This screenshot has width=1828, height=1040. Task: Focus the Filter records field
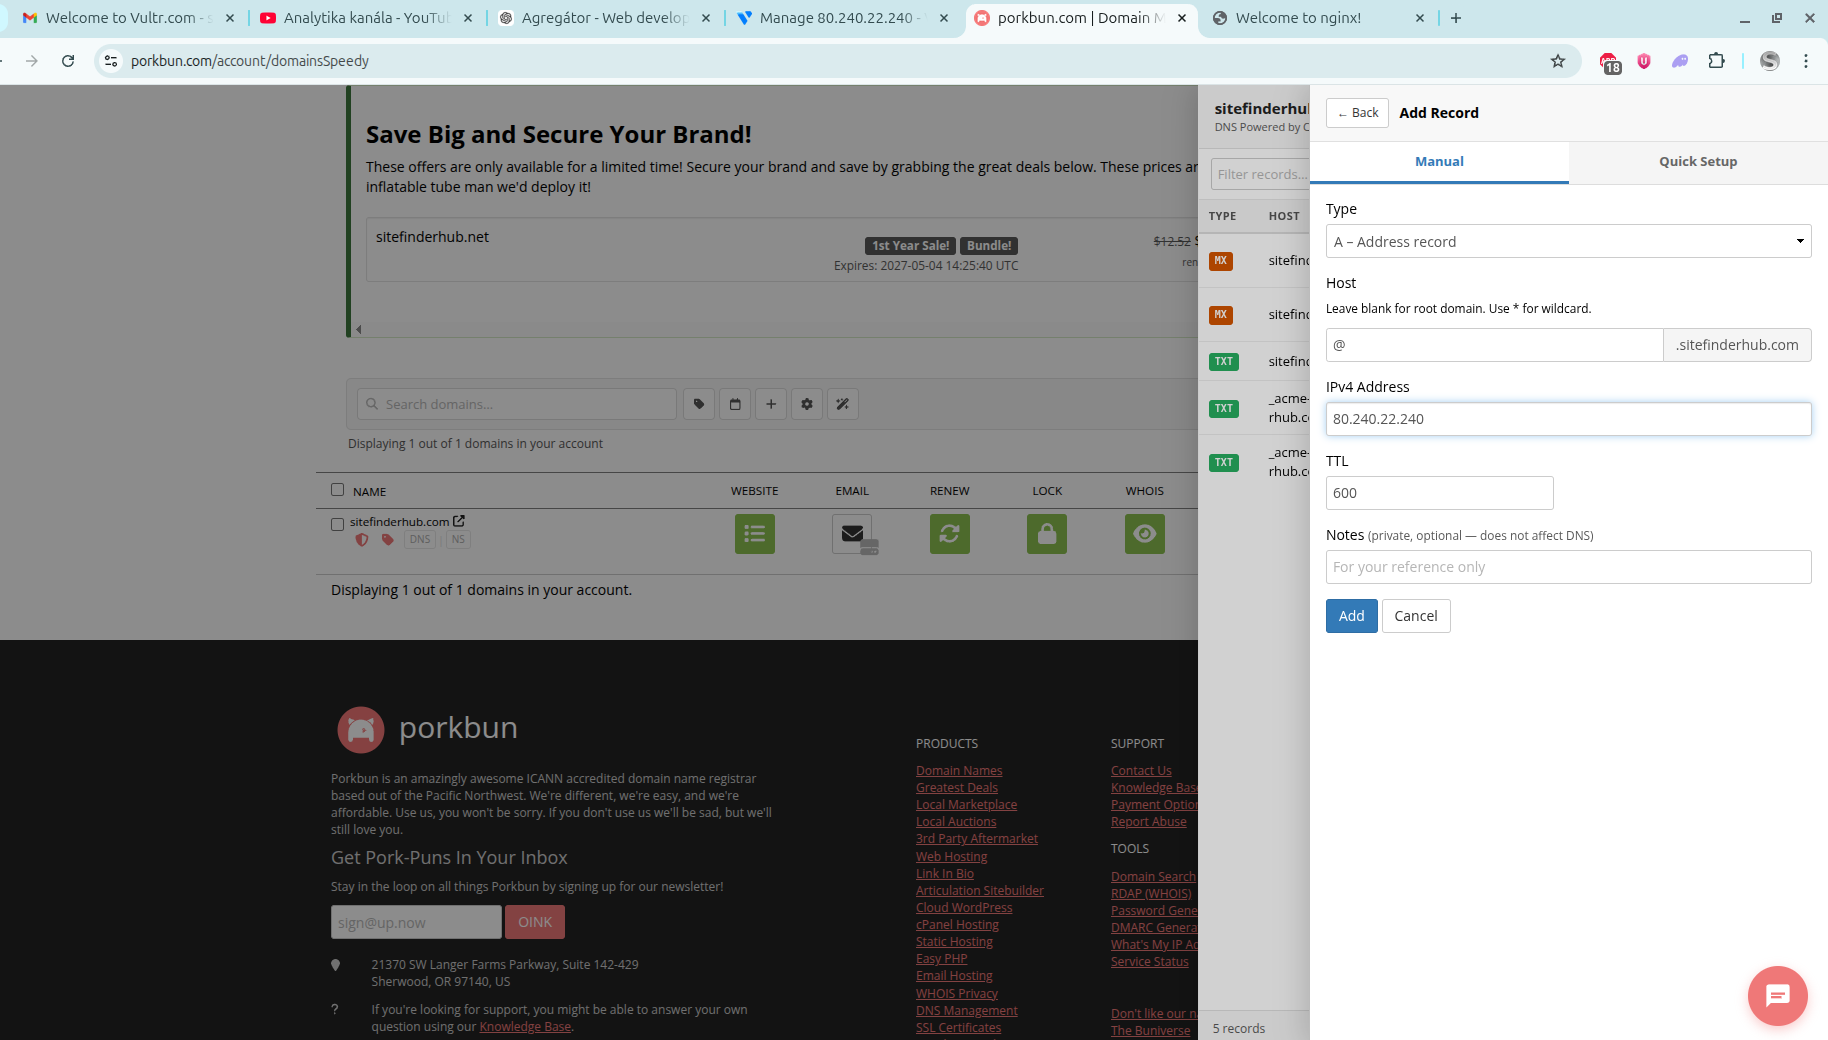[x=1260, y=174]
